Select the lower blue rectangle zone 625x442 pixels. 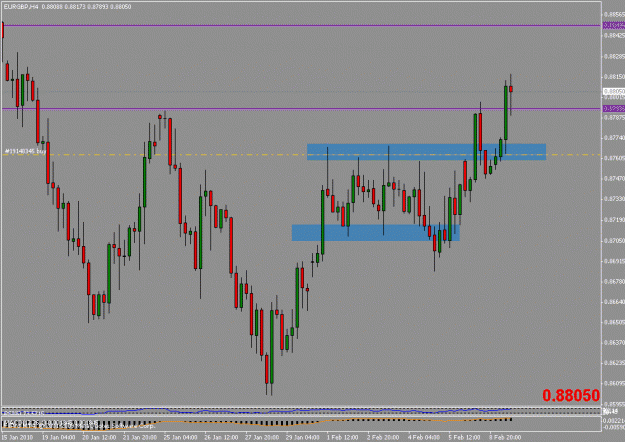(x=375, y=233)
